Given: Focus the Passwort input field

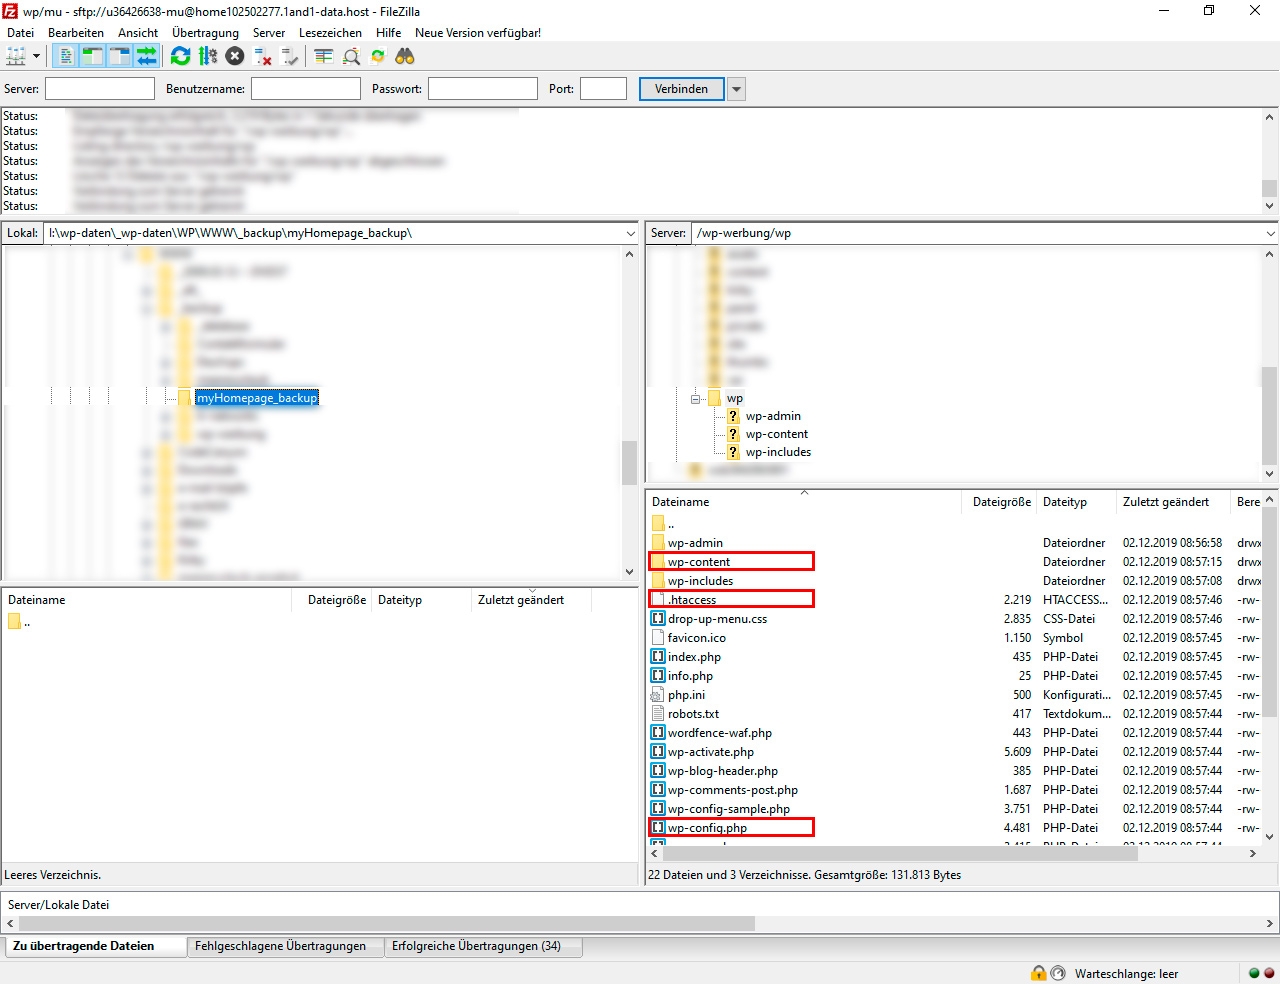Looking at the screenshot, I should pyautogui.click(x=483, y=89).
